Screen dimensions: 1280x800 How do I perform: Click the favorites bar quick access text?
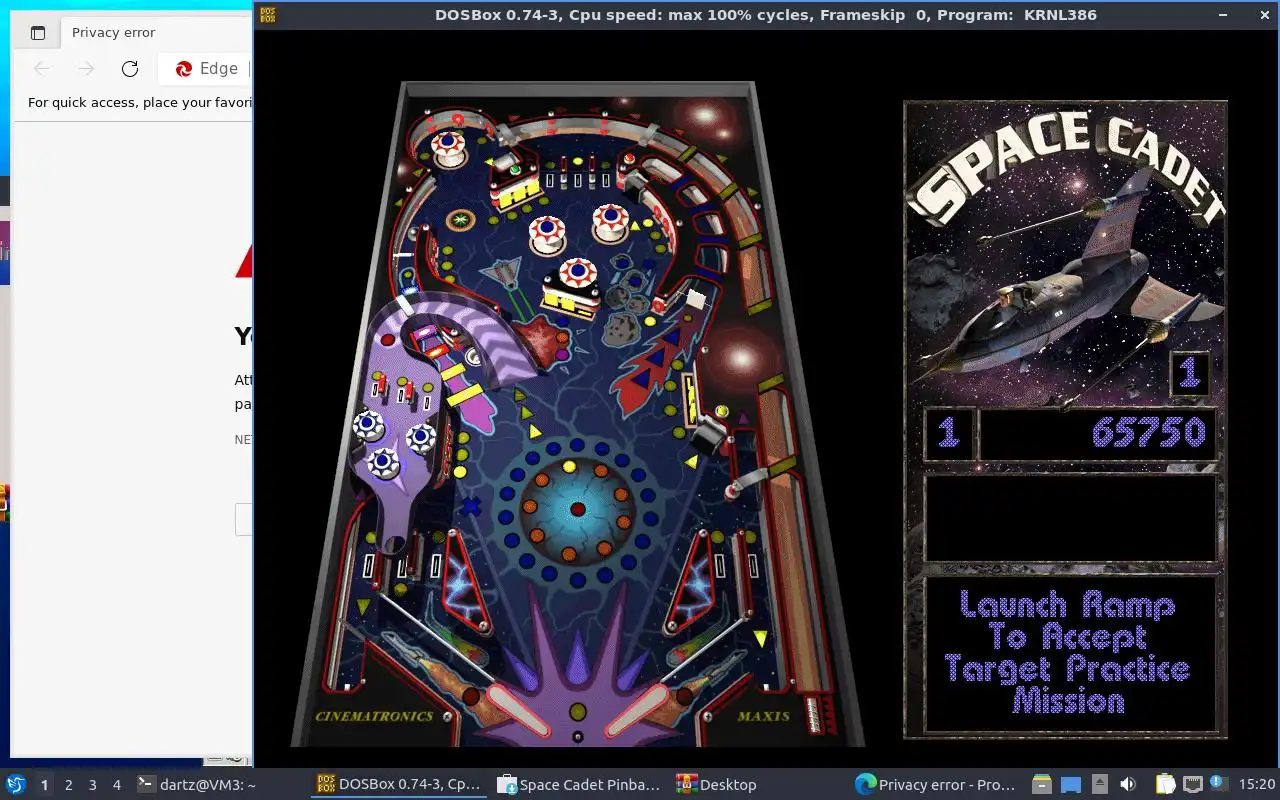[x=140, y=102]
